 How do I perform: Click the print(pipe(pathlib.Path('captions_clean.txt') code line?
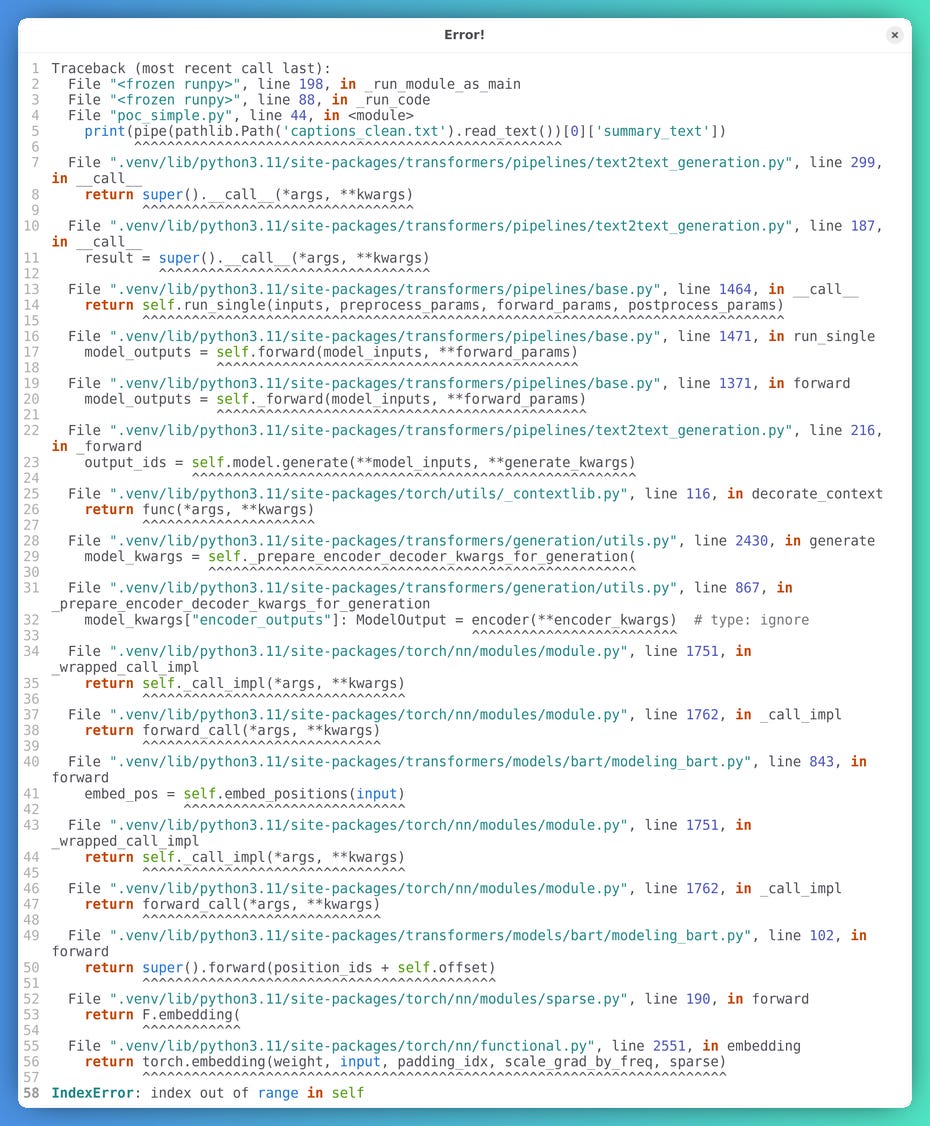point(405,131)
